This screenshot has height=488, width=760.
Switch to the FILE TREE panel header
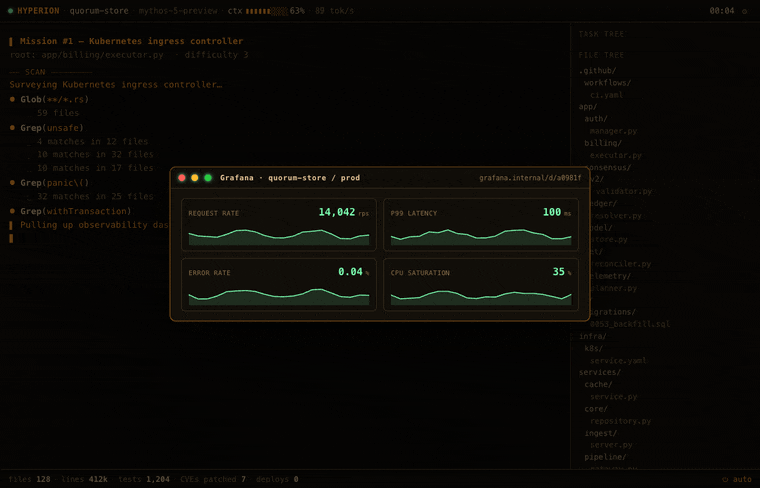pos(602,55)
